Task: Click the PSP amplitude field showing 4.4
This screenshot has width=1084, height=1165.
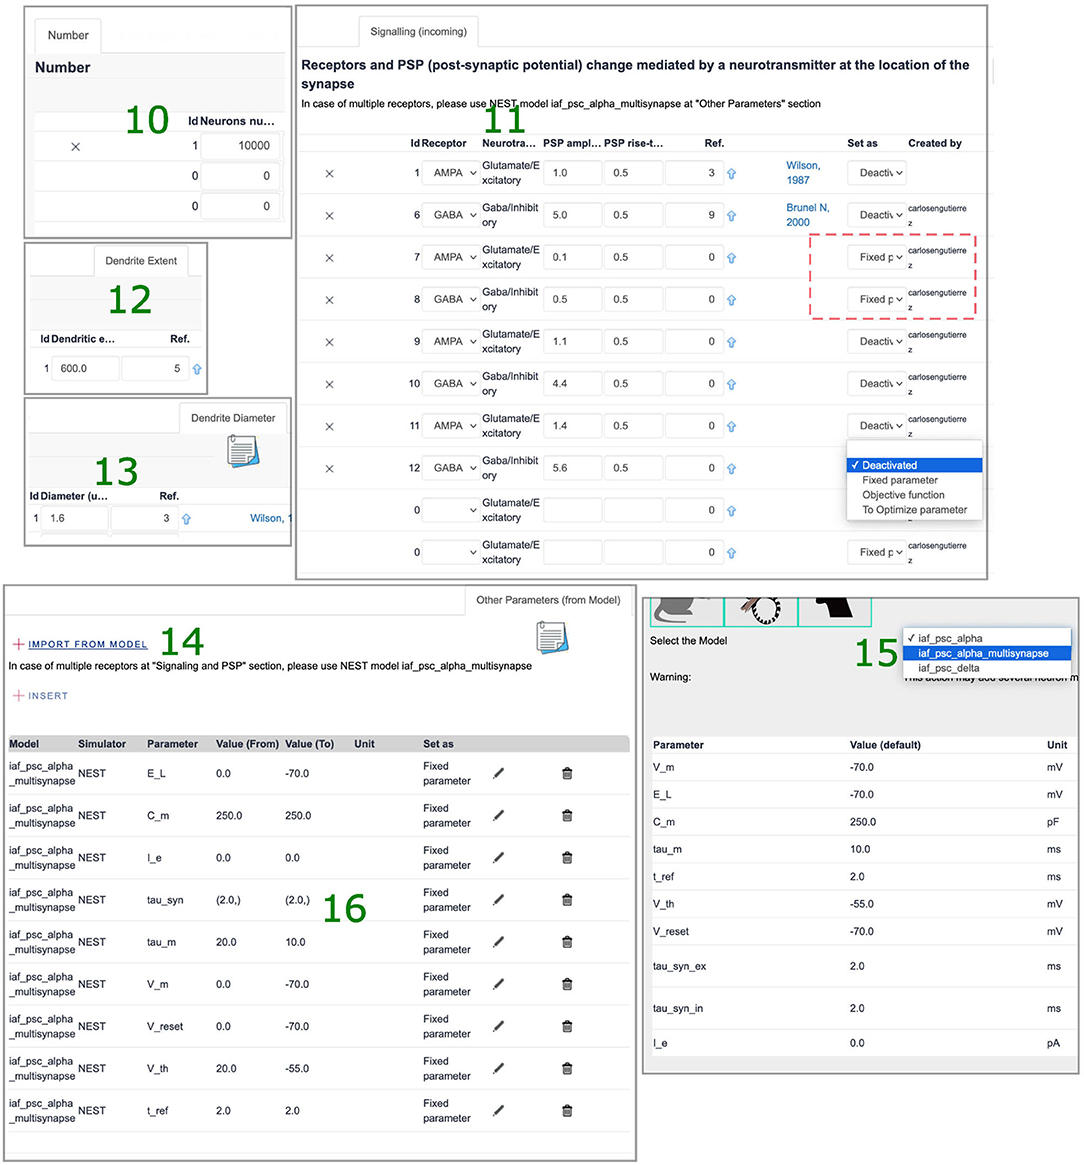Action: click(x=572, y=384)
